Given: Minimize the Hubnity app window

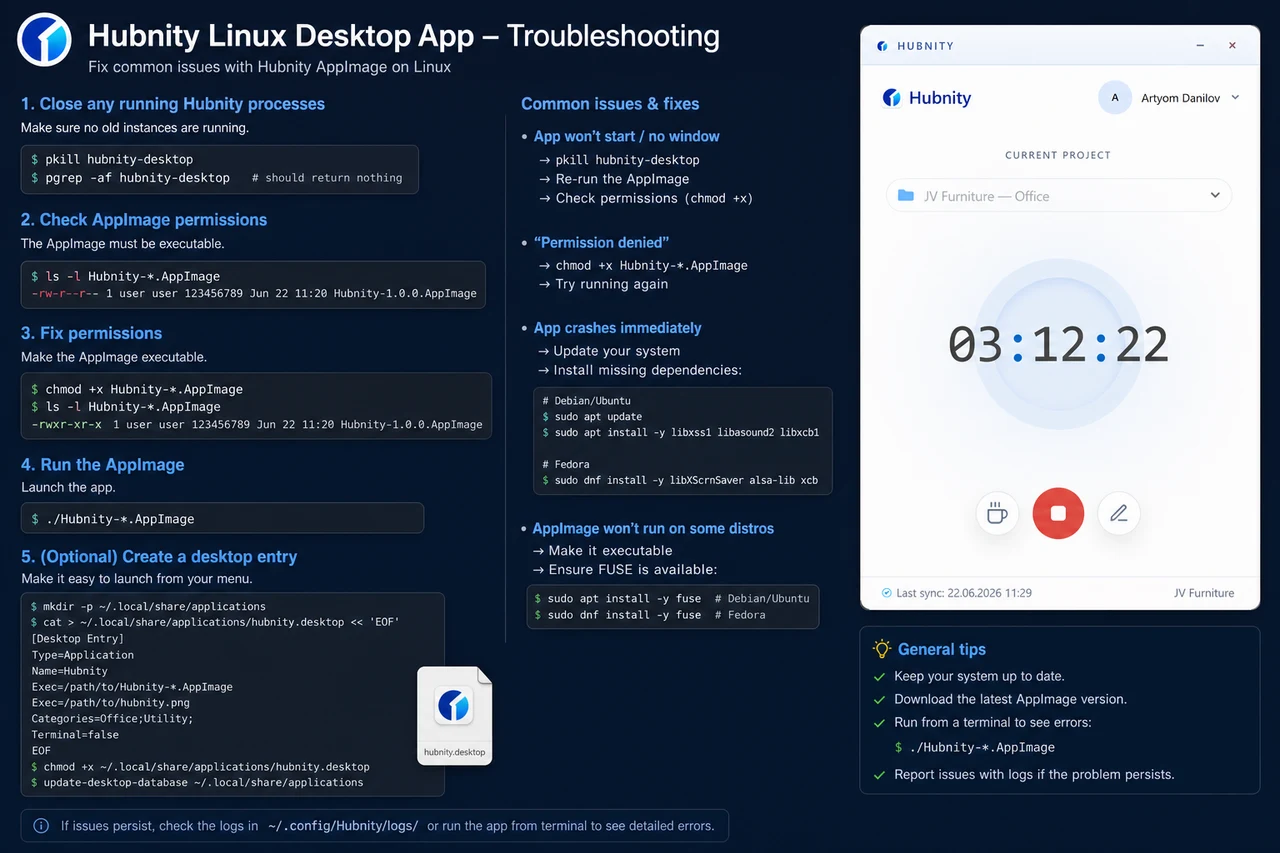Looking at the screenshot, I should 1200,46.
